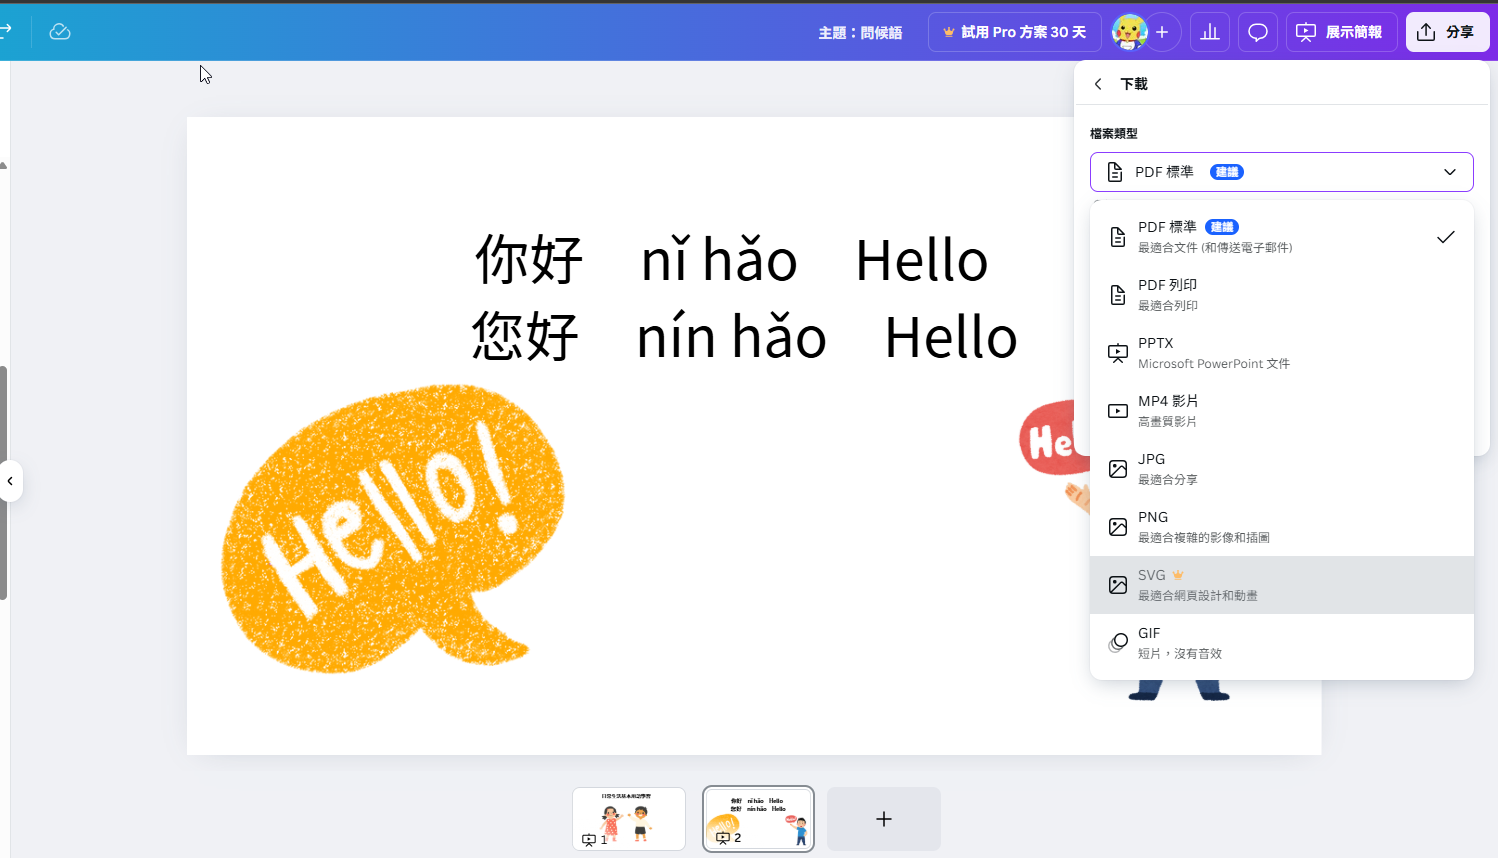This screenshot has width=1498, height=858.
Task: Click the PDF document icon in the file type field
Action: coord(1113,171)
